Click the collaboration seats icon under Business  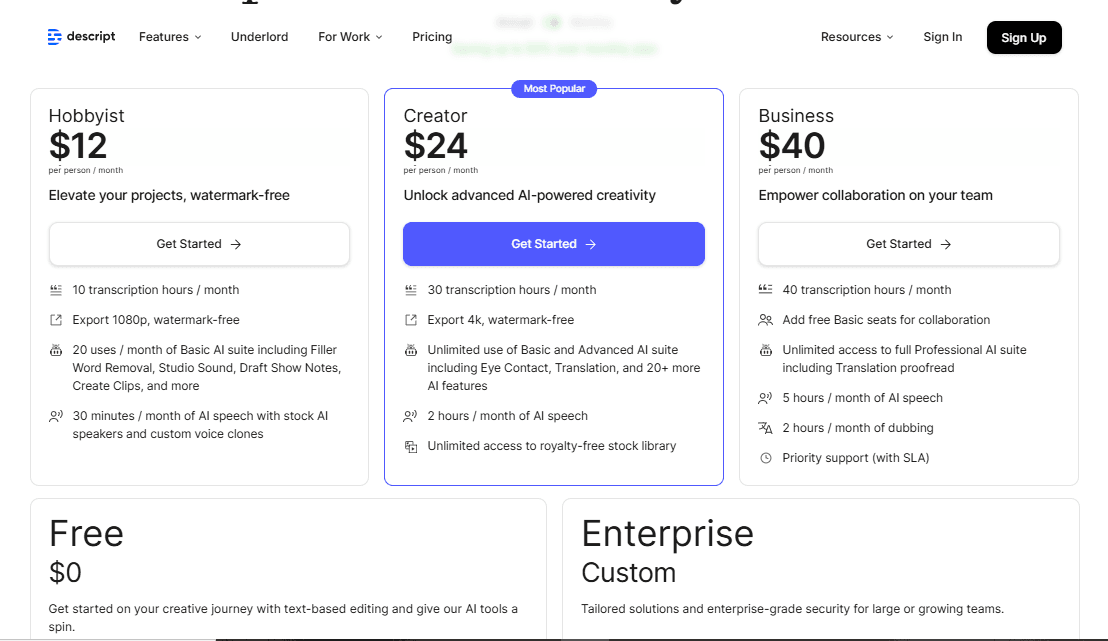coord(766,319)
